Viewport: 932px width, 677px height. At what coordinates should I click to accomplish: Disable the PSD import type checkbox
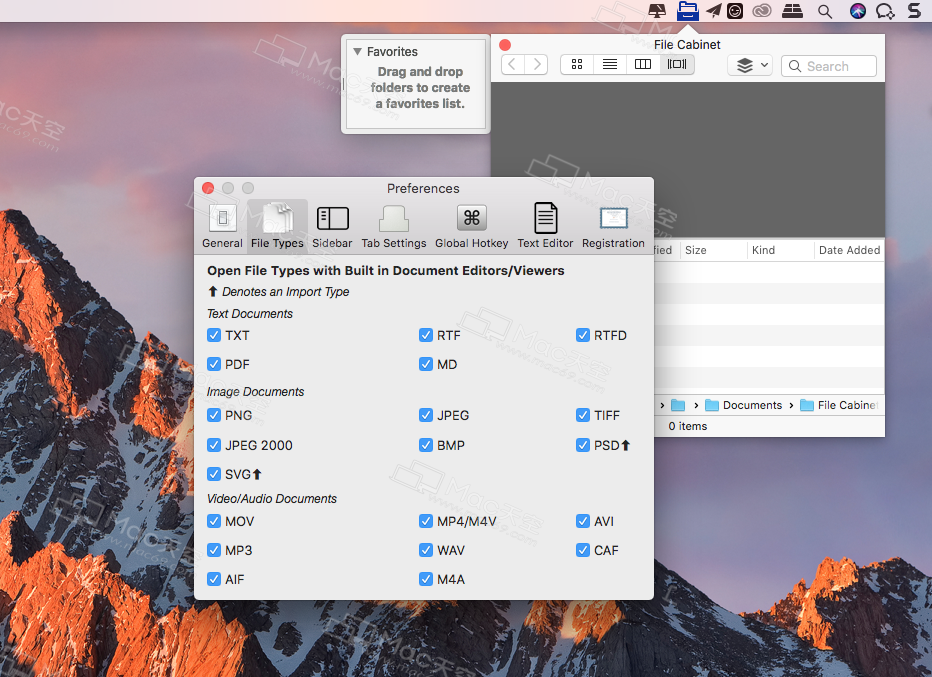pyautogui.click(x=582, y=445)
